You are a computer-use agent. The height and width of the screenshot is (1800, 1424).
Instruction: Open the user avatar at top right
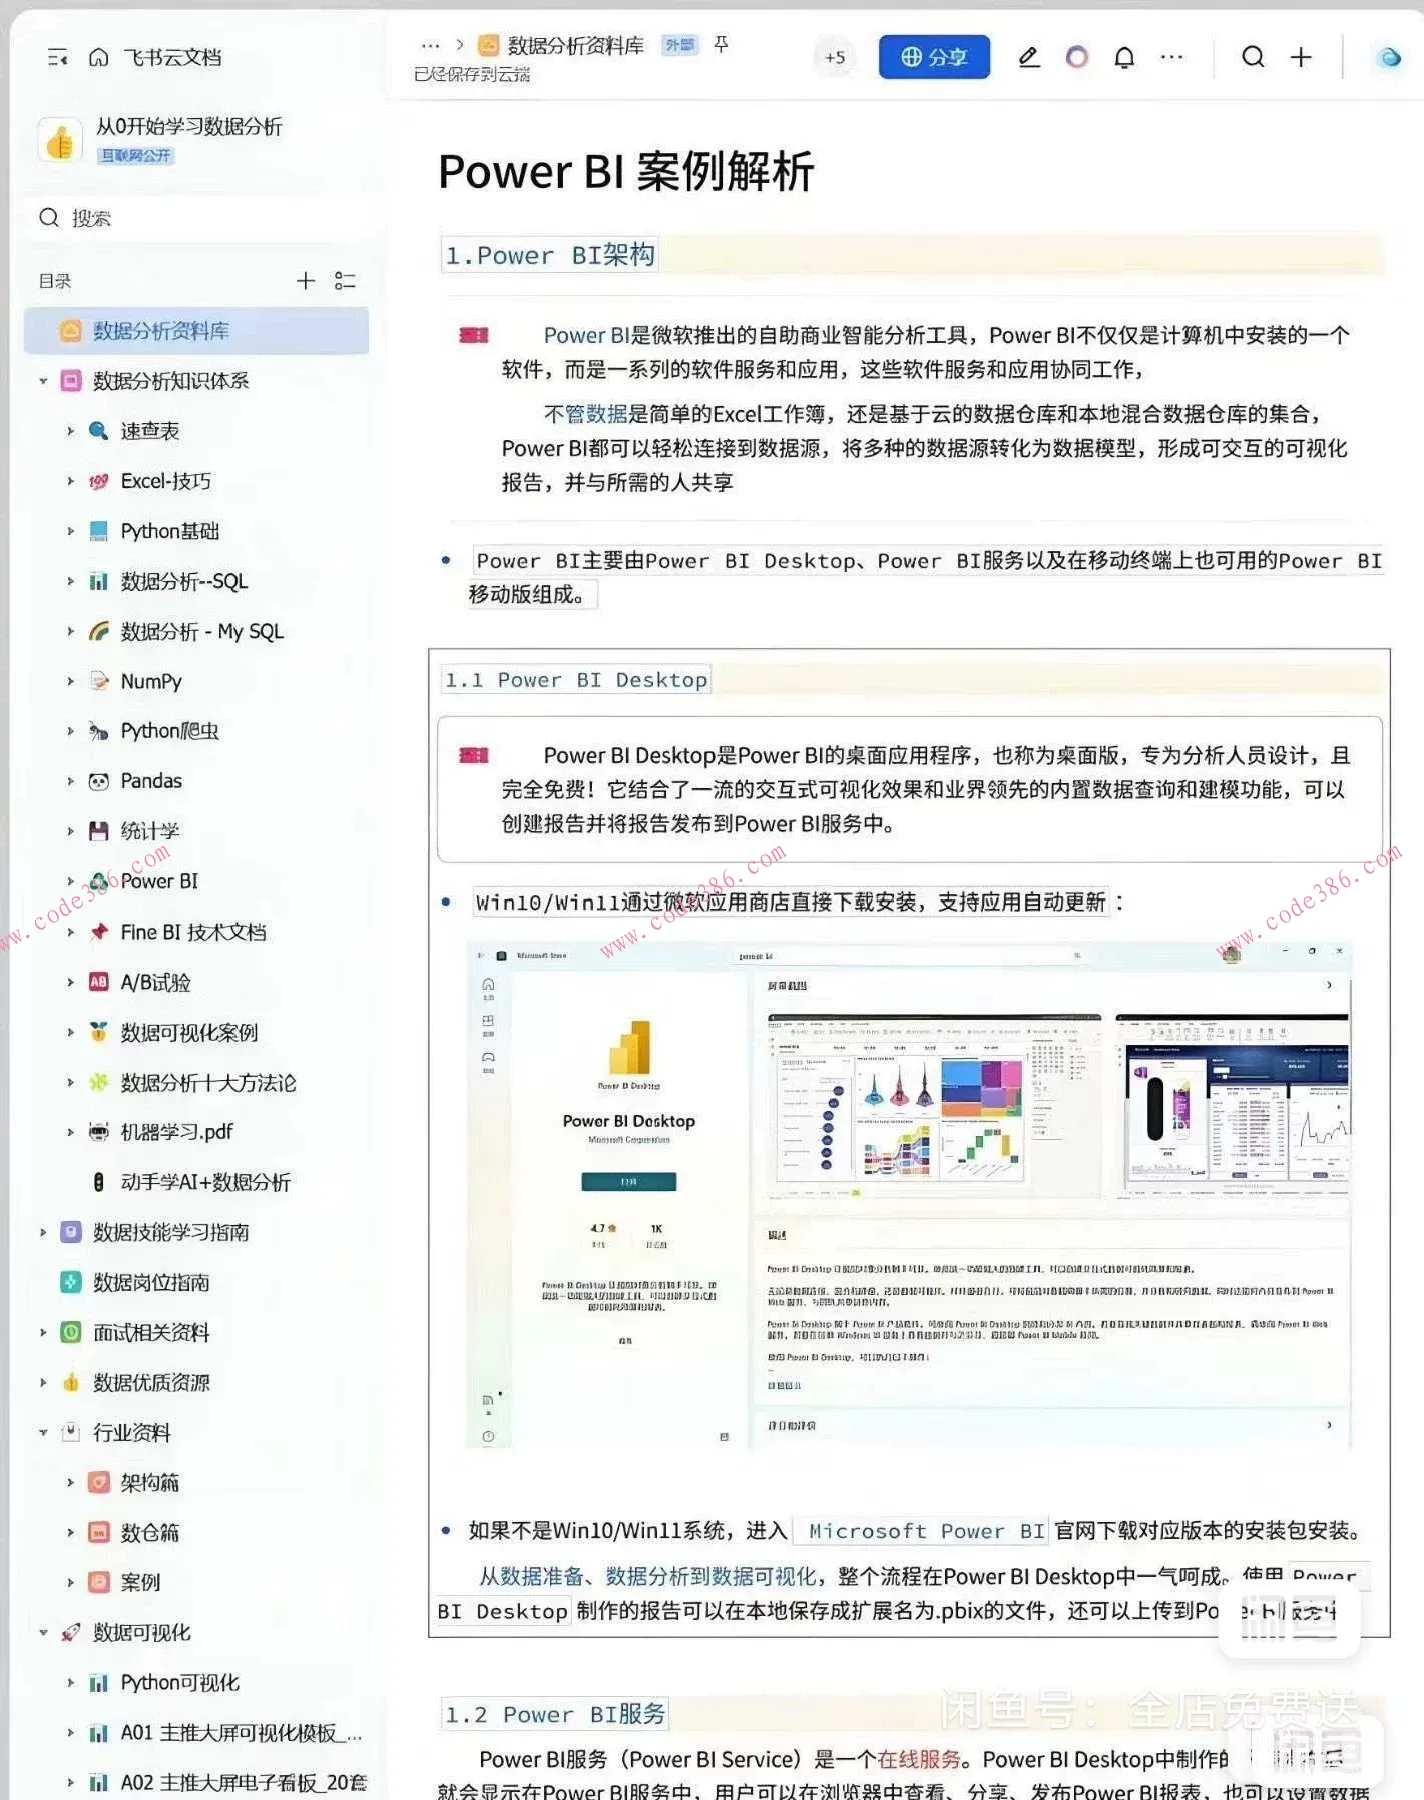point(1390,57)
